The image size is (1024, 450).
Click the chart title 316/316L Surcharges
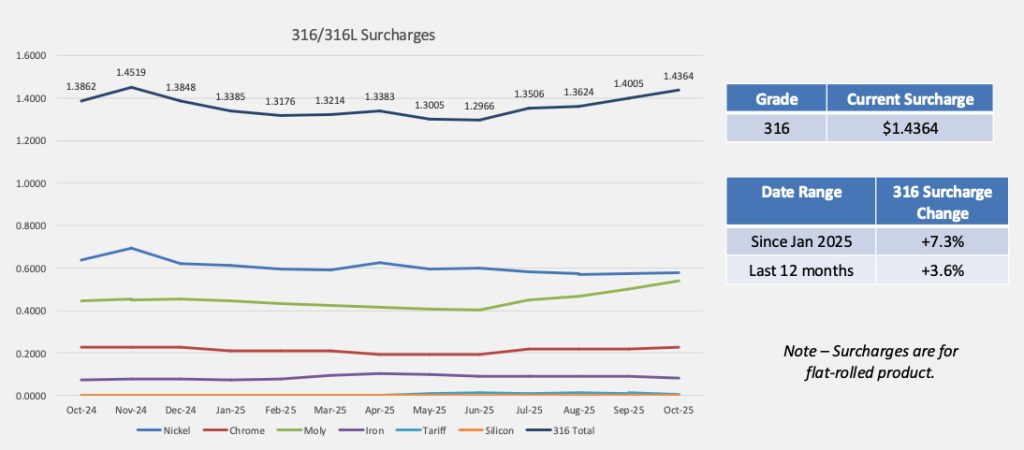coord(362,33)
